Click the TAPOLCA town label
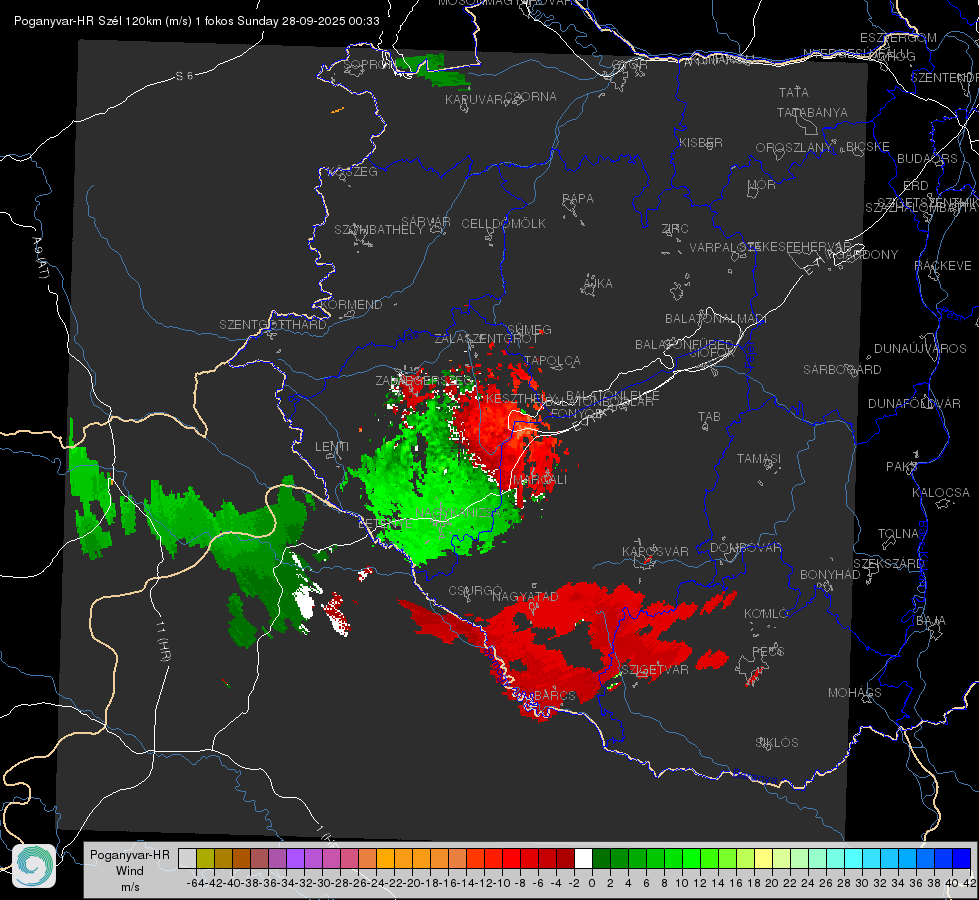Viewport: 979px width, 900px height. point(553,361)
